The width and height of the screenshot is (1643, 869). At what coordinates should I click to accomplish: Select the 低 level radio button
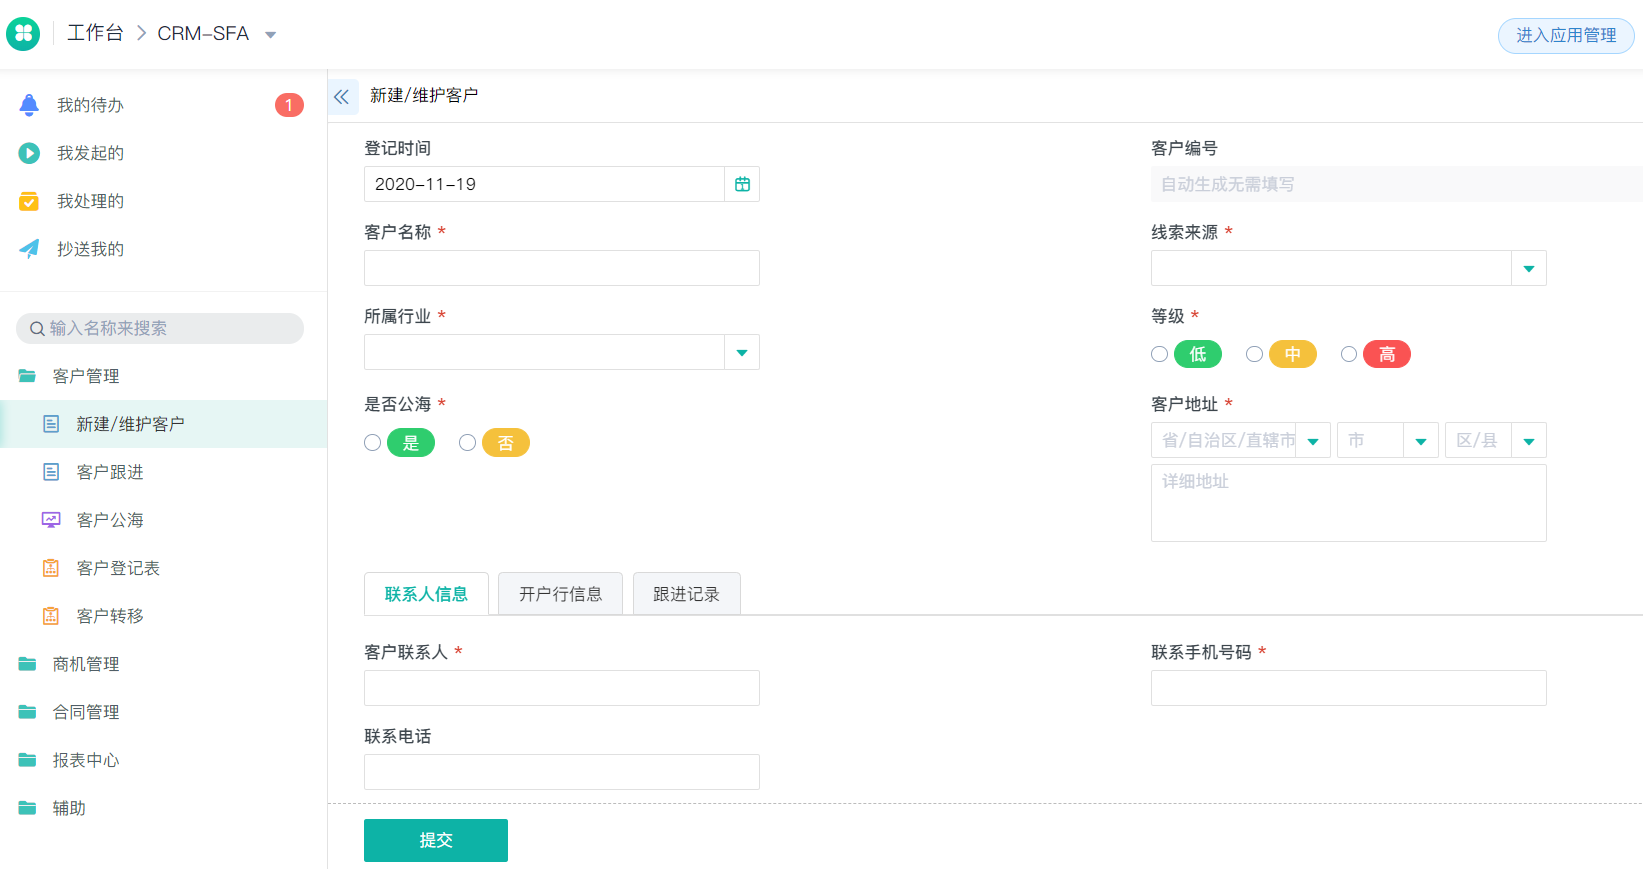point(1159,354)
